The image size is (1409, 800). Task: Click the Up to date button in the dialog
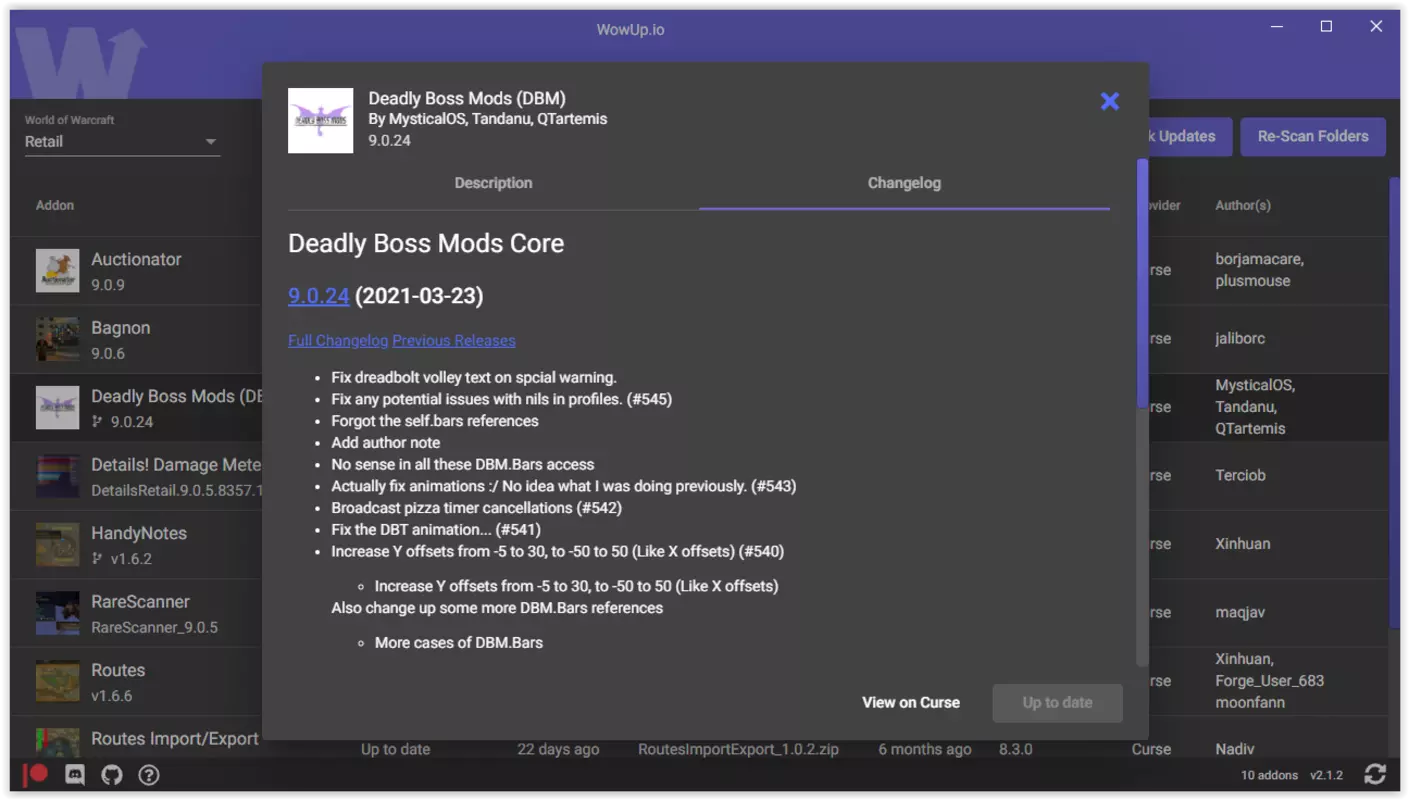tap(1057, 703)
